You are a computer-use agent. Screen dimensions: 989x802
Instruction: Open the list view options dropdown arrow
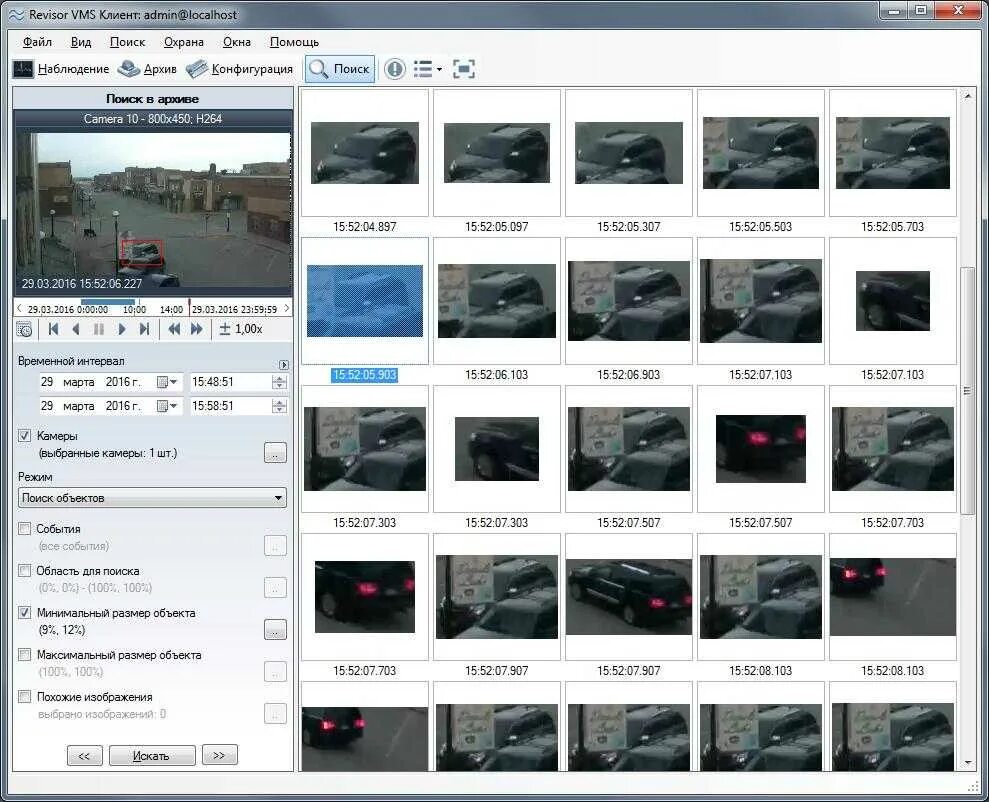[439, 69]
